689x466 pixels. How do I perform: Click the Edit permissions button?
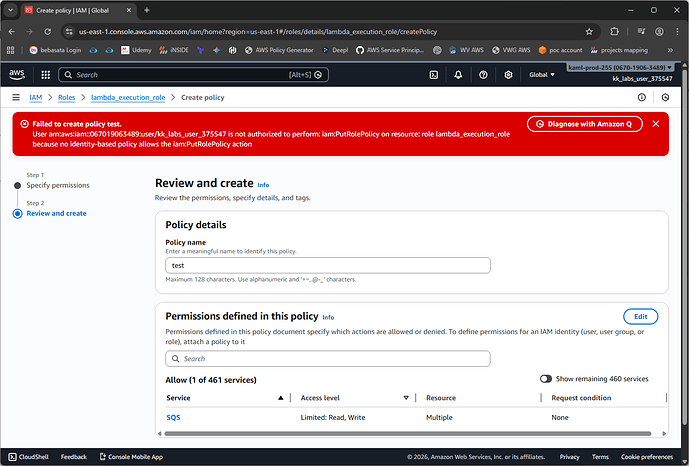point(640,317)
